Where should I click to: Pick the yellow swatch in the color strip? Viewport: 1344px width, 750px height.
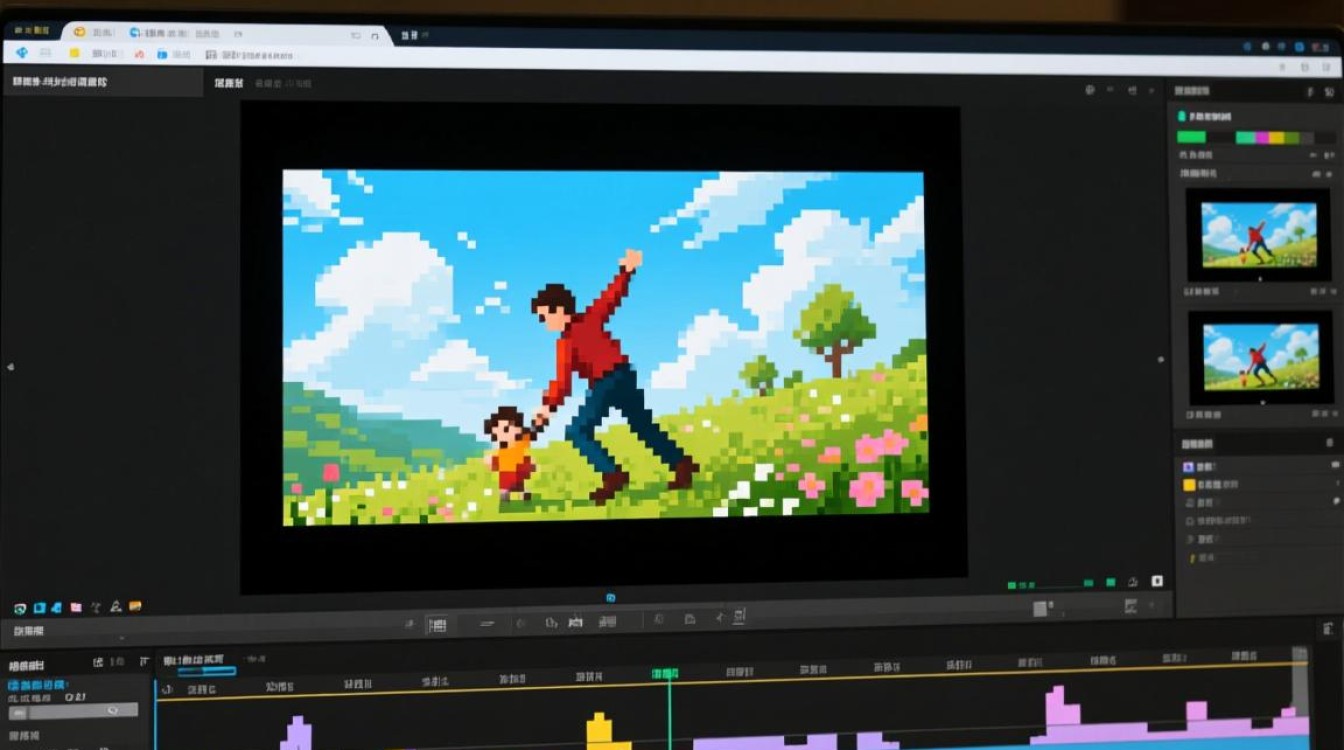(x=1275, y=137)
